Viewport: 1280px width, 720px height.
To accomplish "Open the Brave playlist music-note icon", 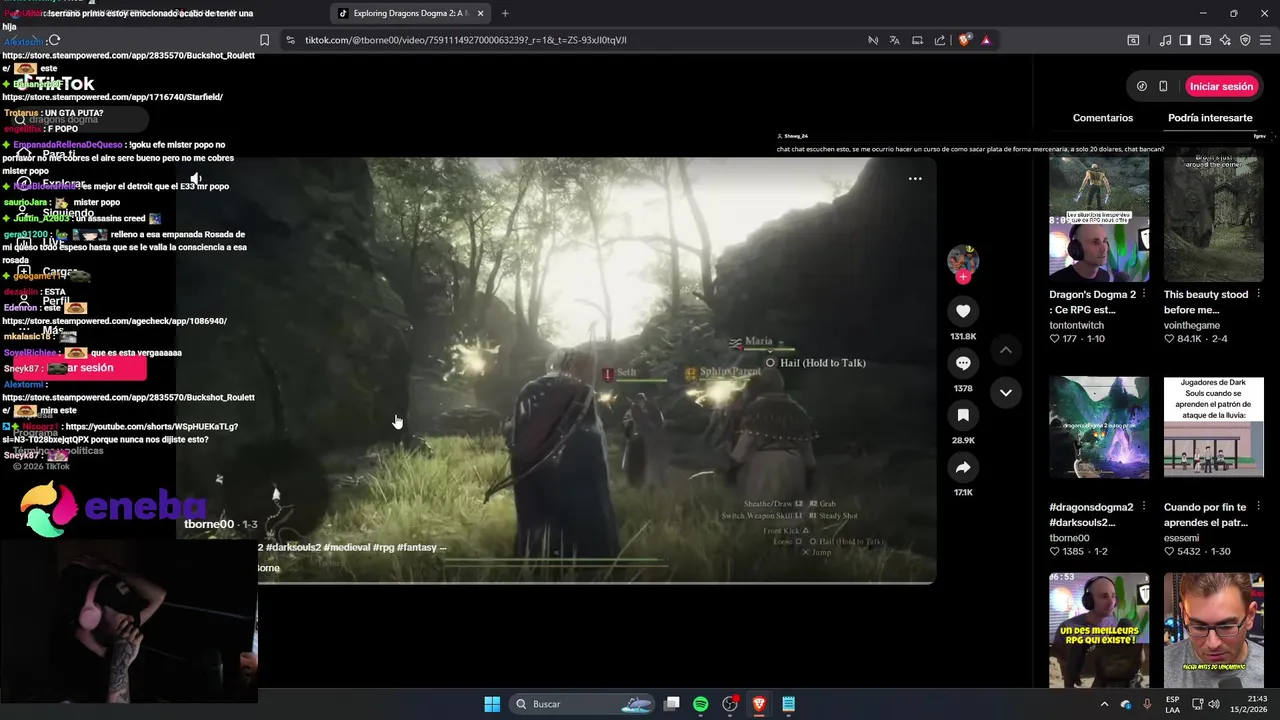I will click(x=1165, y=40).
